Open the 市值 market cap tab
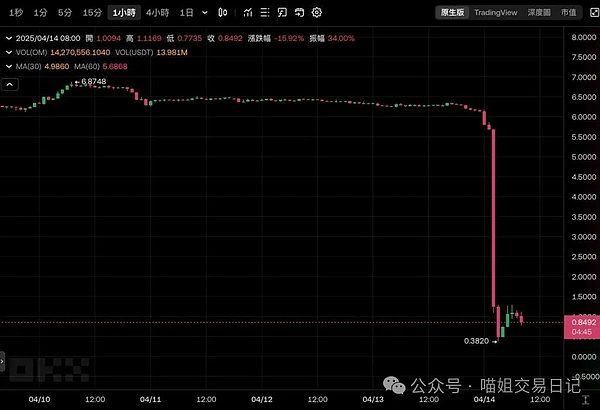This screenshot has width=600, height=410. 571,13
